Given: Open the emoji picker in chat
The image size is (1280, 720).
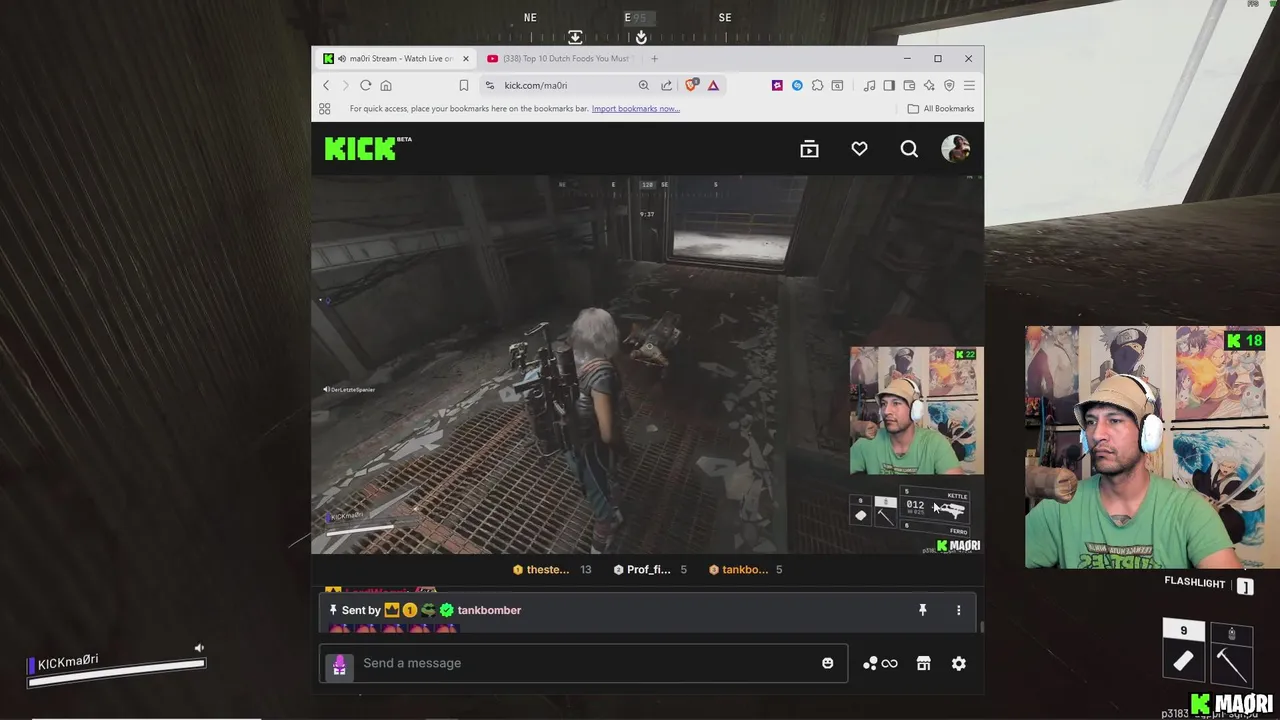Looking at the screenshot, I should [x=827, y=663].
